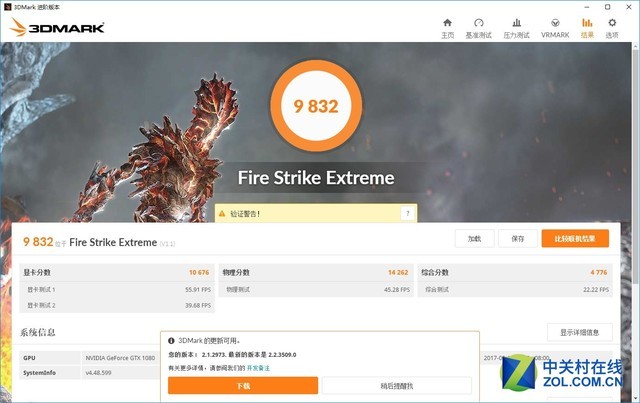This screenshot has width=640, height=403.
Task: Click the info icon in update notice
Action: tap(171, 341)
